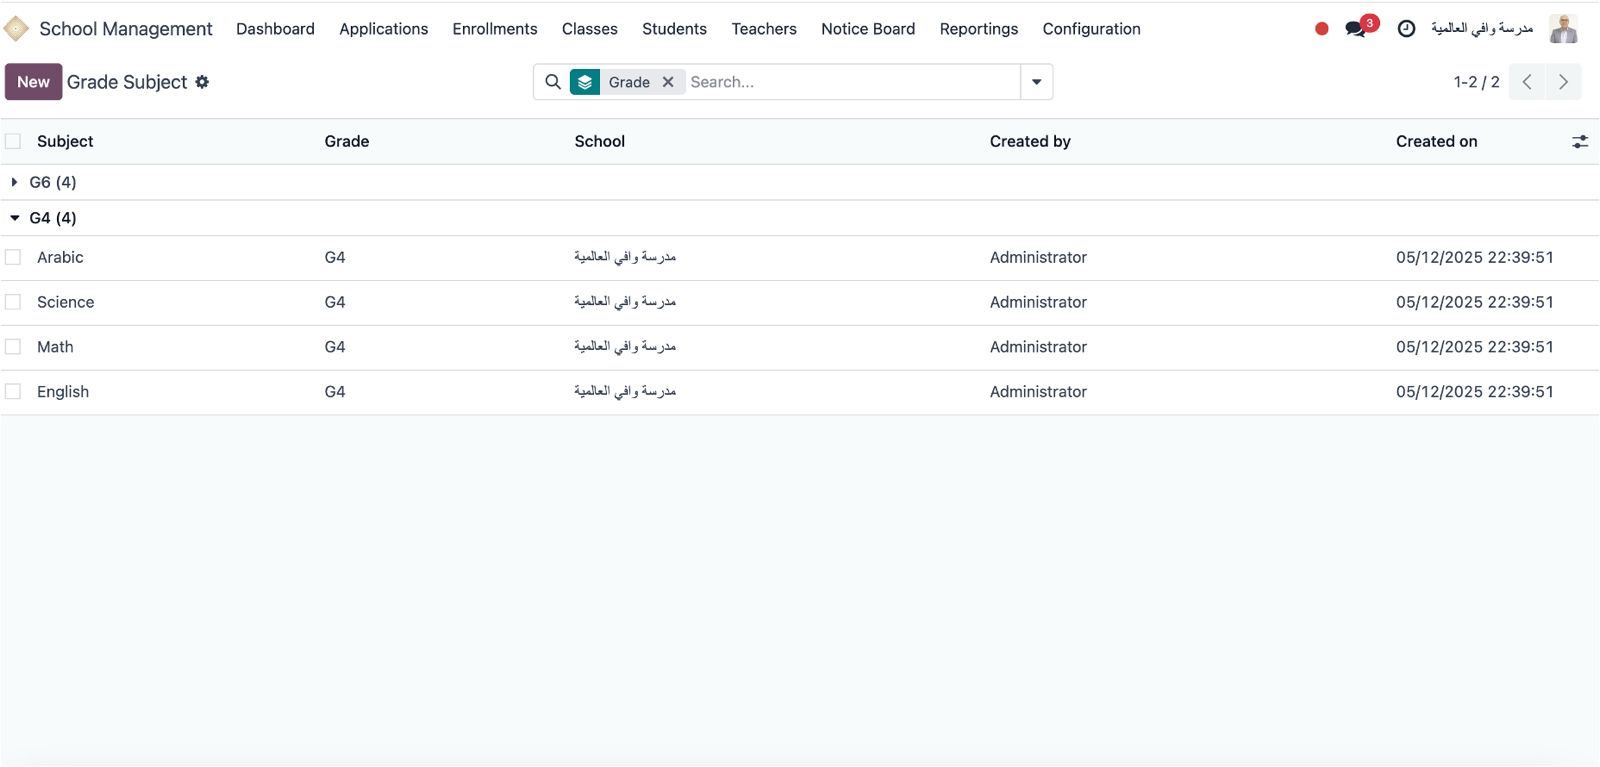
Task: Open the Dashboard menu
Action: [275, 29]
